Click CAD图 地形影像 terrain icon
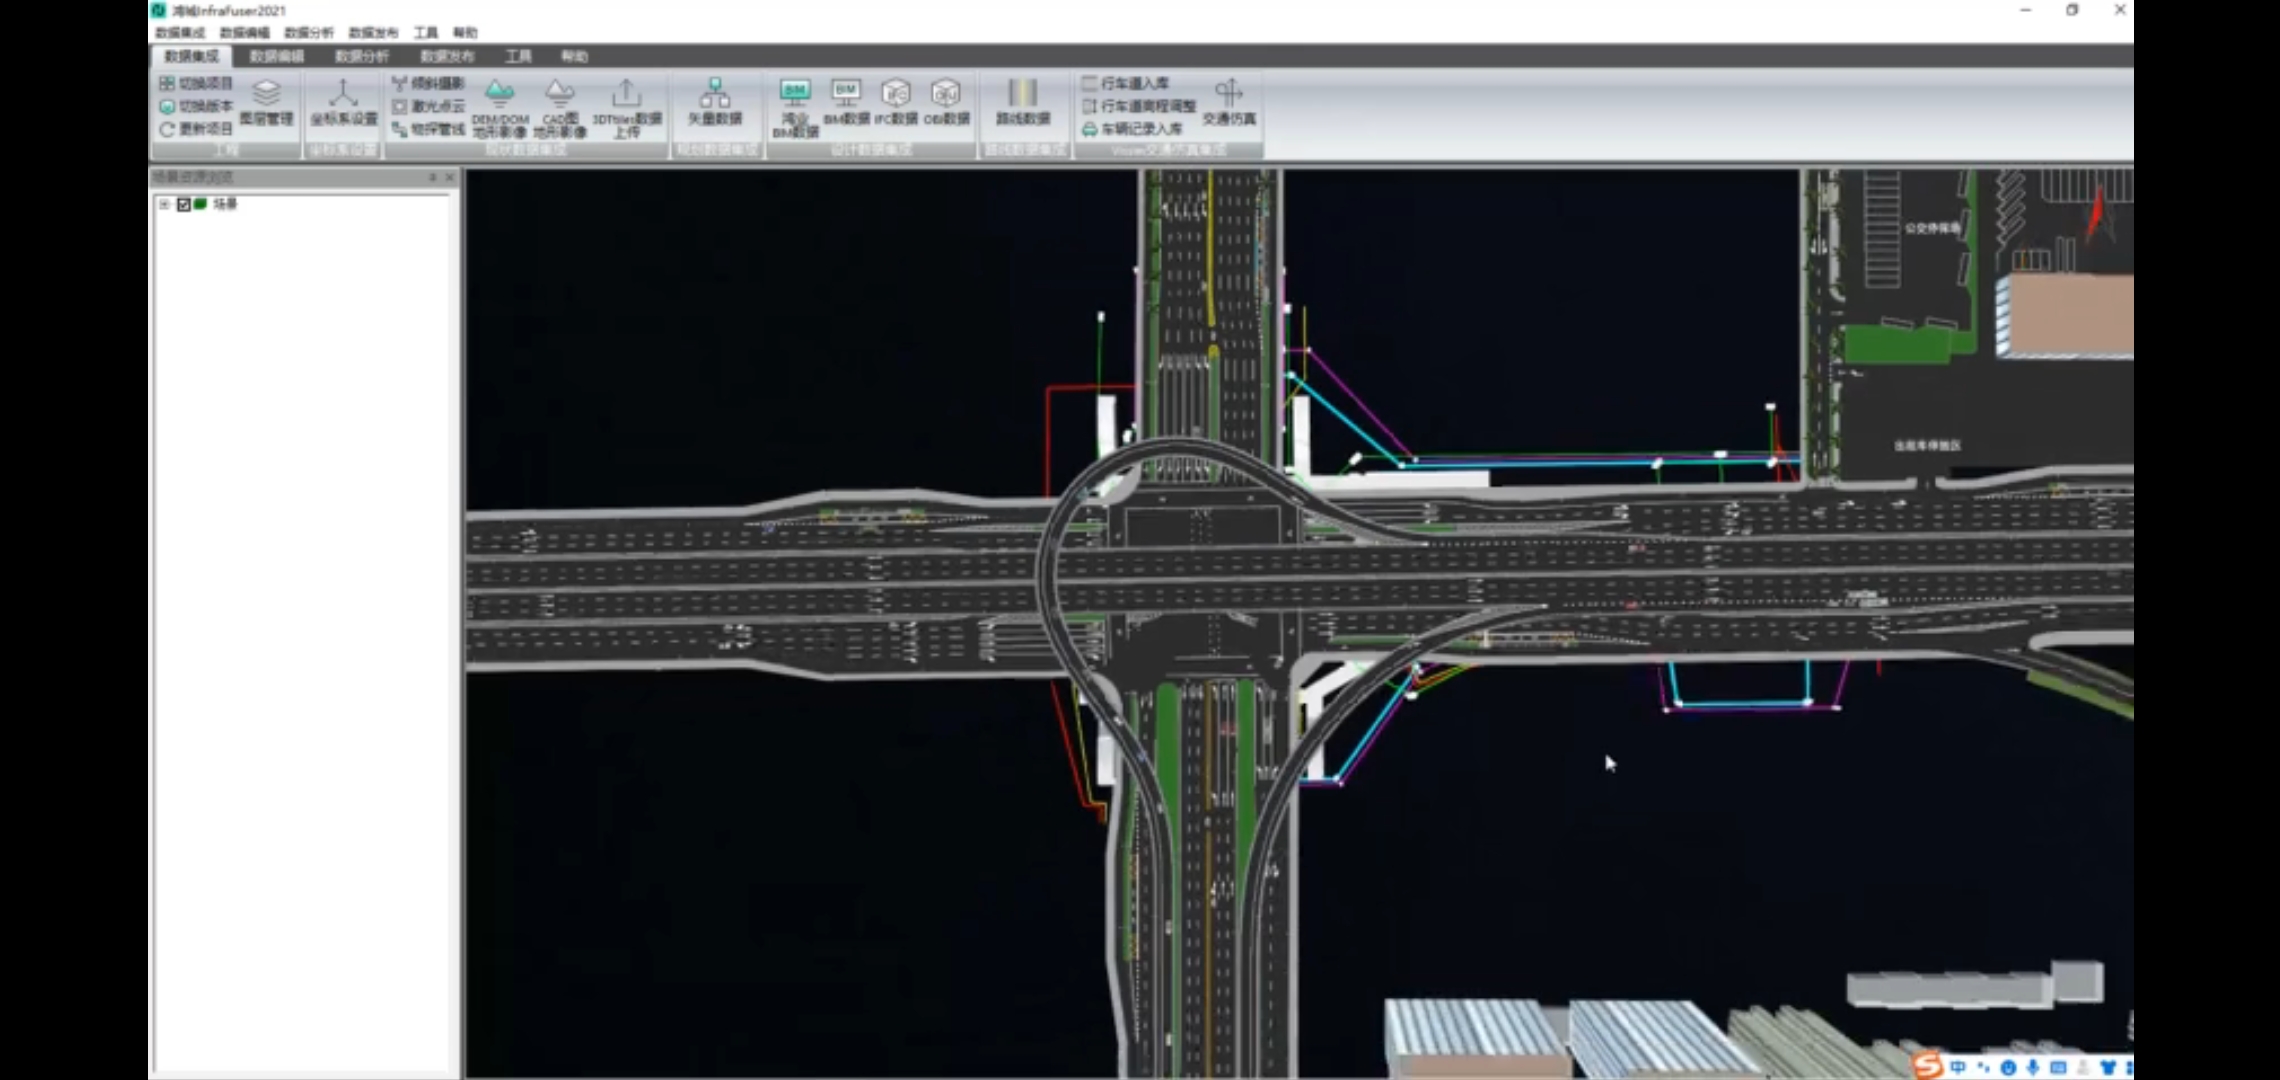Image resolution: width=2280 pixels, height=1080 pixels. point(559,94)
